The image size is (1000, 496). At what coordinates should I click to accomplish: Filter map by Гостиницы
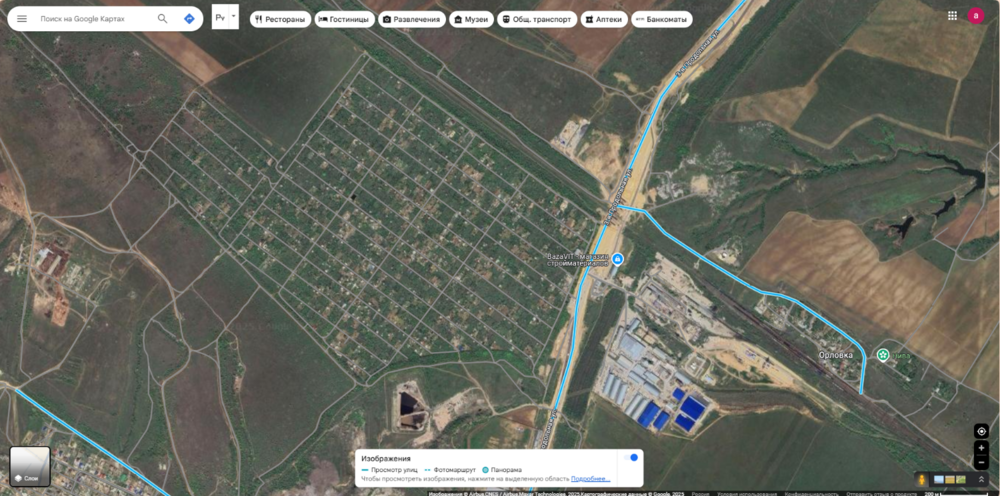(344, 19)
